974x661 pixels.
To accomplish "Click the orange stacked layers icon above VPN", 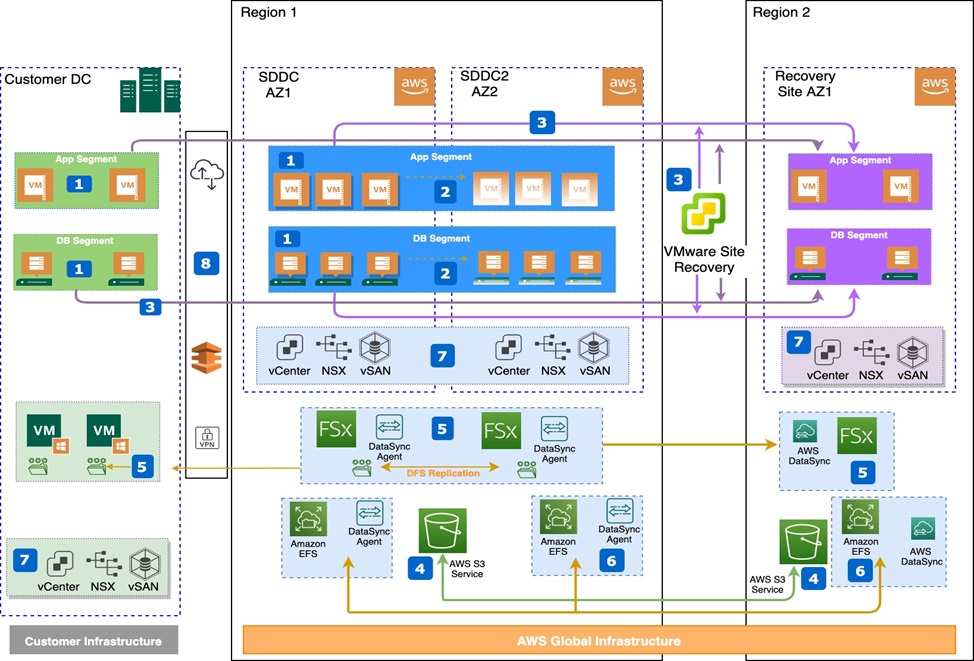I will coord(207,357).
